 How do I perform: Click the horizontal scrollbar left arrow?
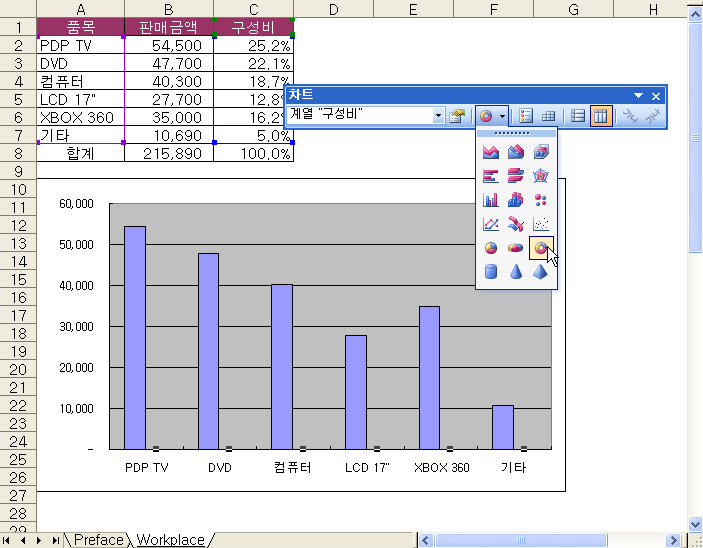[425, 540]
